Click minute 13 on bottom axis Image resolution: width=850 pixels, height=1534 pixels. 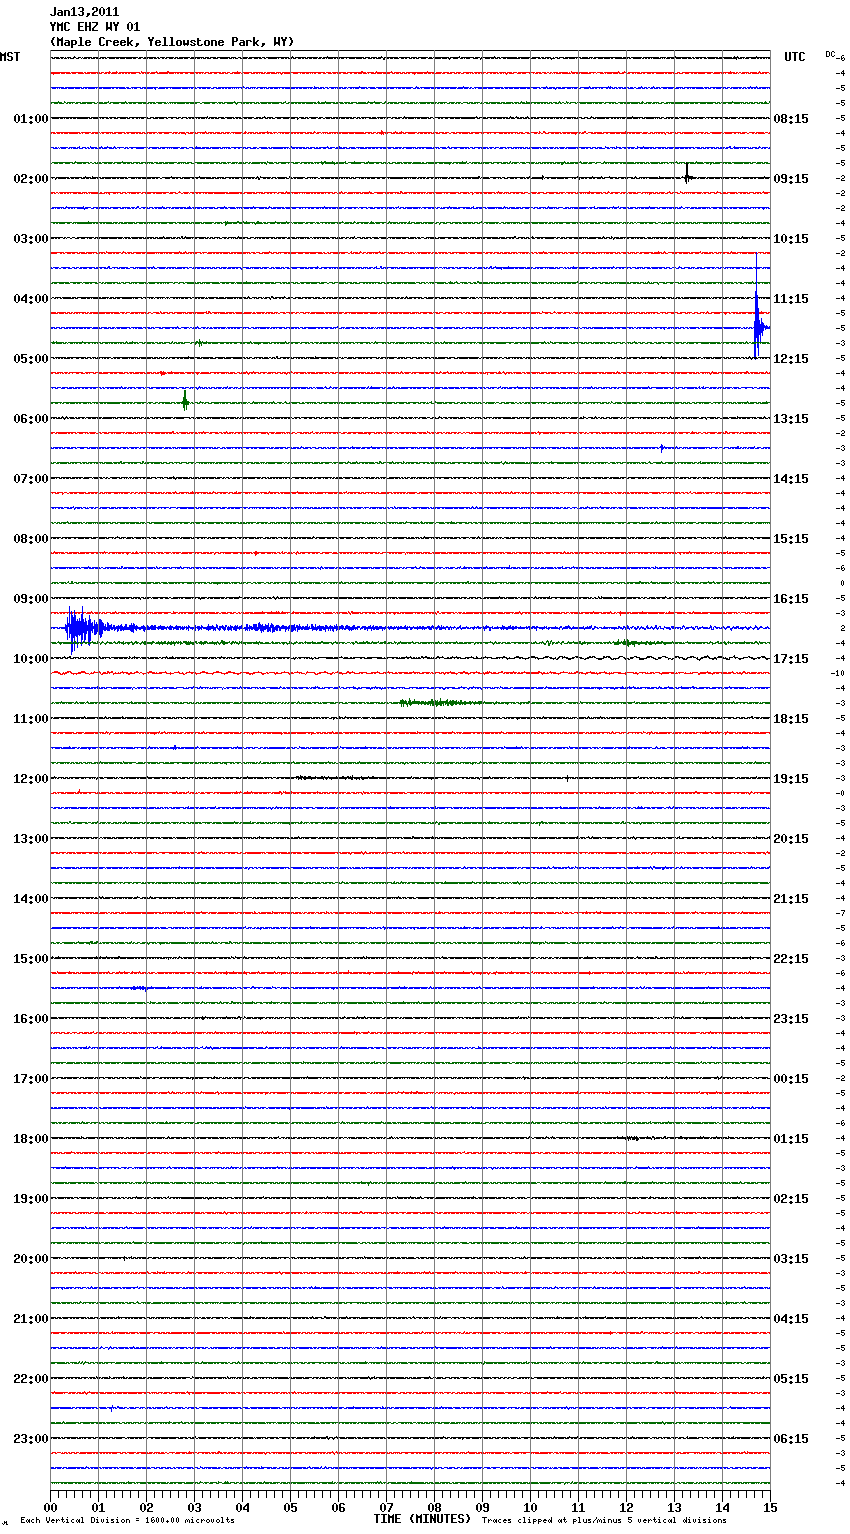pyautogui.click(x=674, y=1507)
